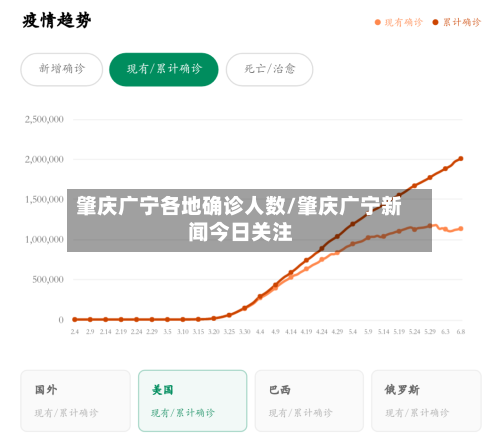Click the 500,000 y-axis label
Viewport: 500px width, 441px height.
(48, 279)
